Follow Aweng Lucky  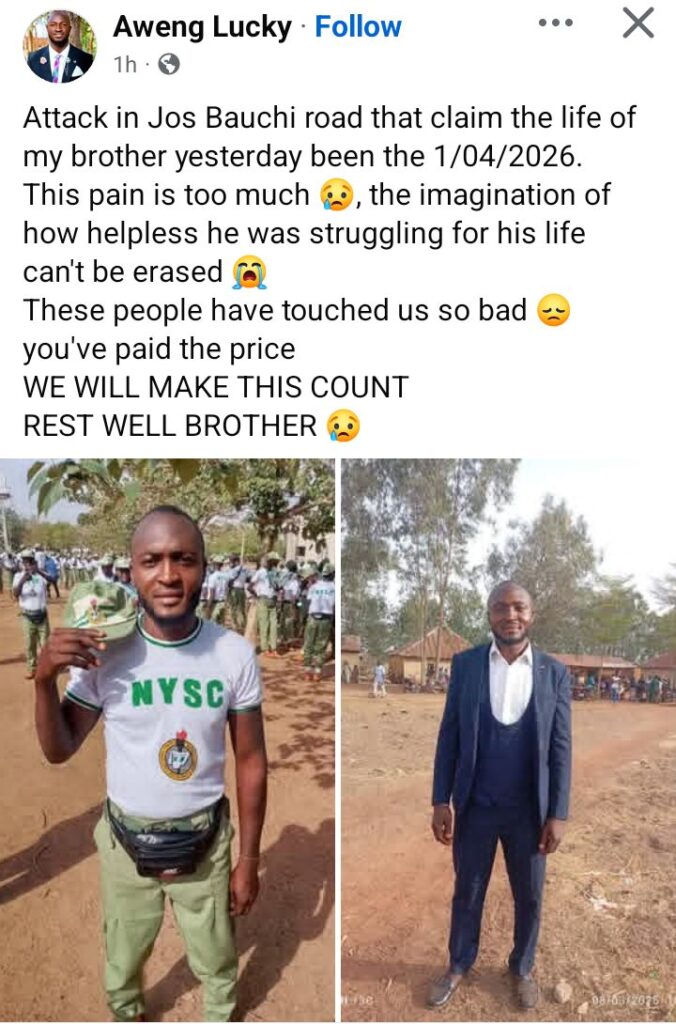coord(358,27)
